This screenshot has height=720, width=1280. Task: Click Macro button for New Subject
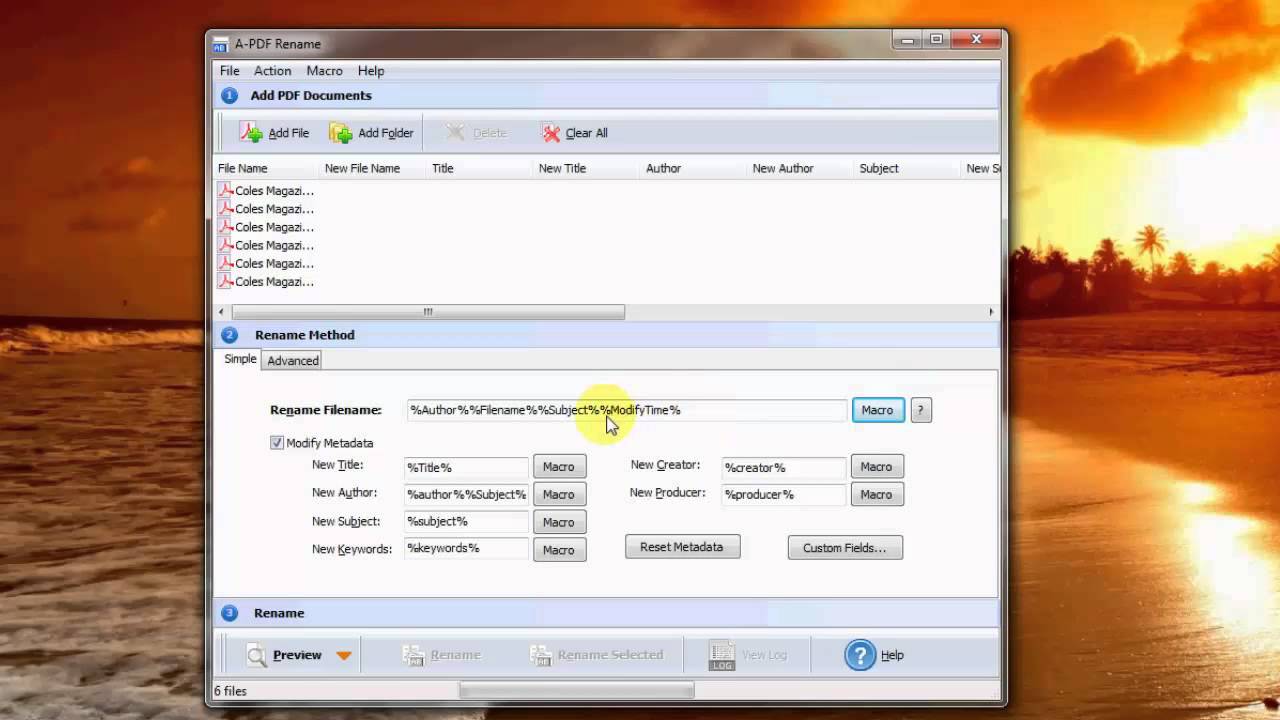point(559,522)
